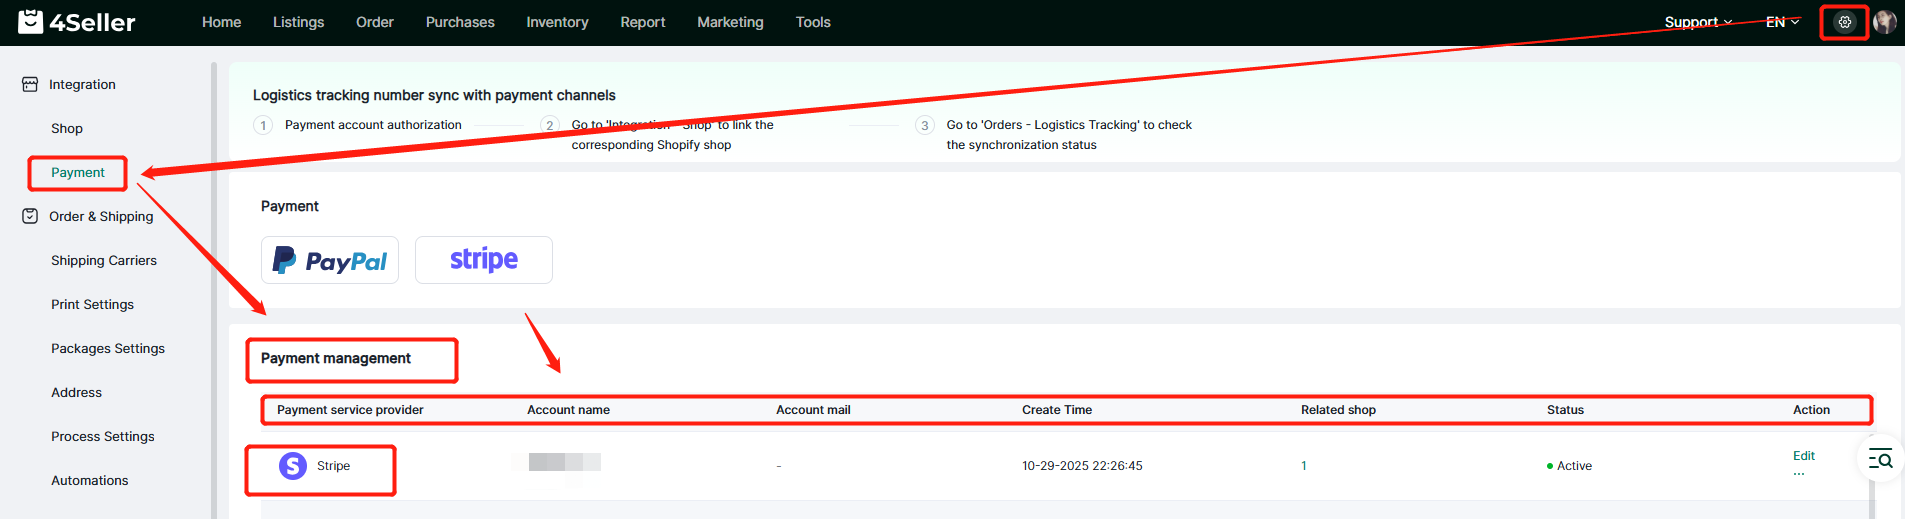The width and height of the screenshot is (1905, 519).
Task: Click the three-dots more actions under Edit
Action: (1799, 474)
